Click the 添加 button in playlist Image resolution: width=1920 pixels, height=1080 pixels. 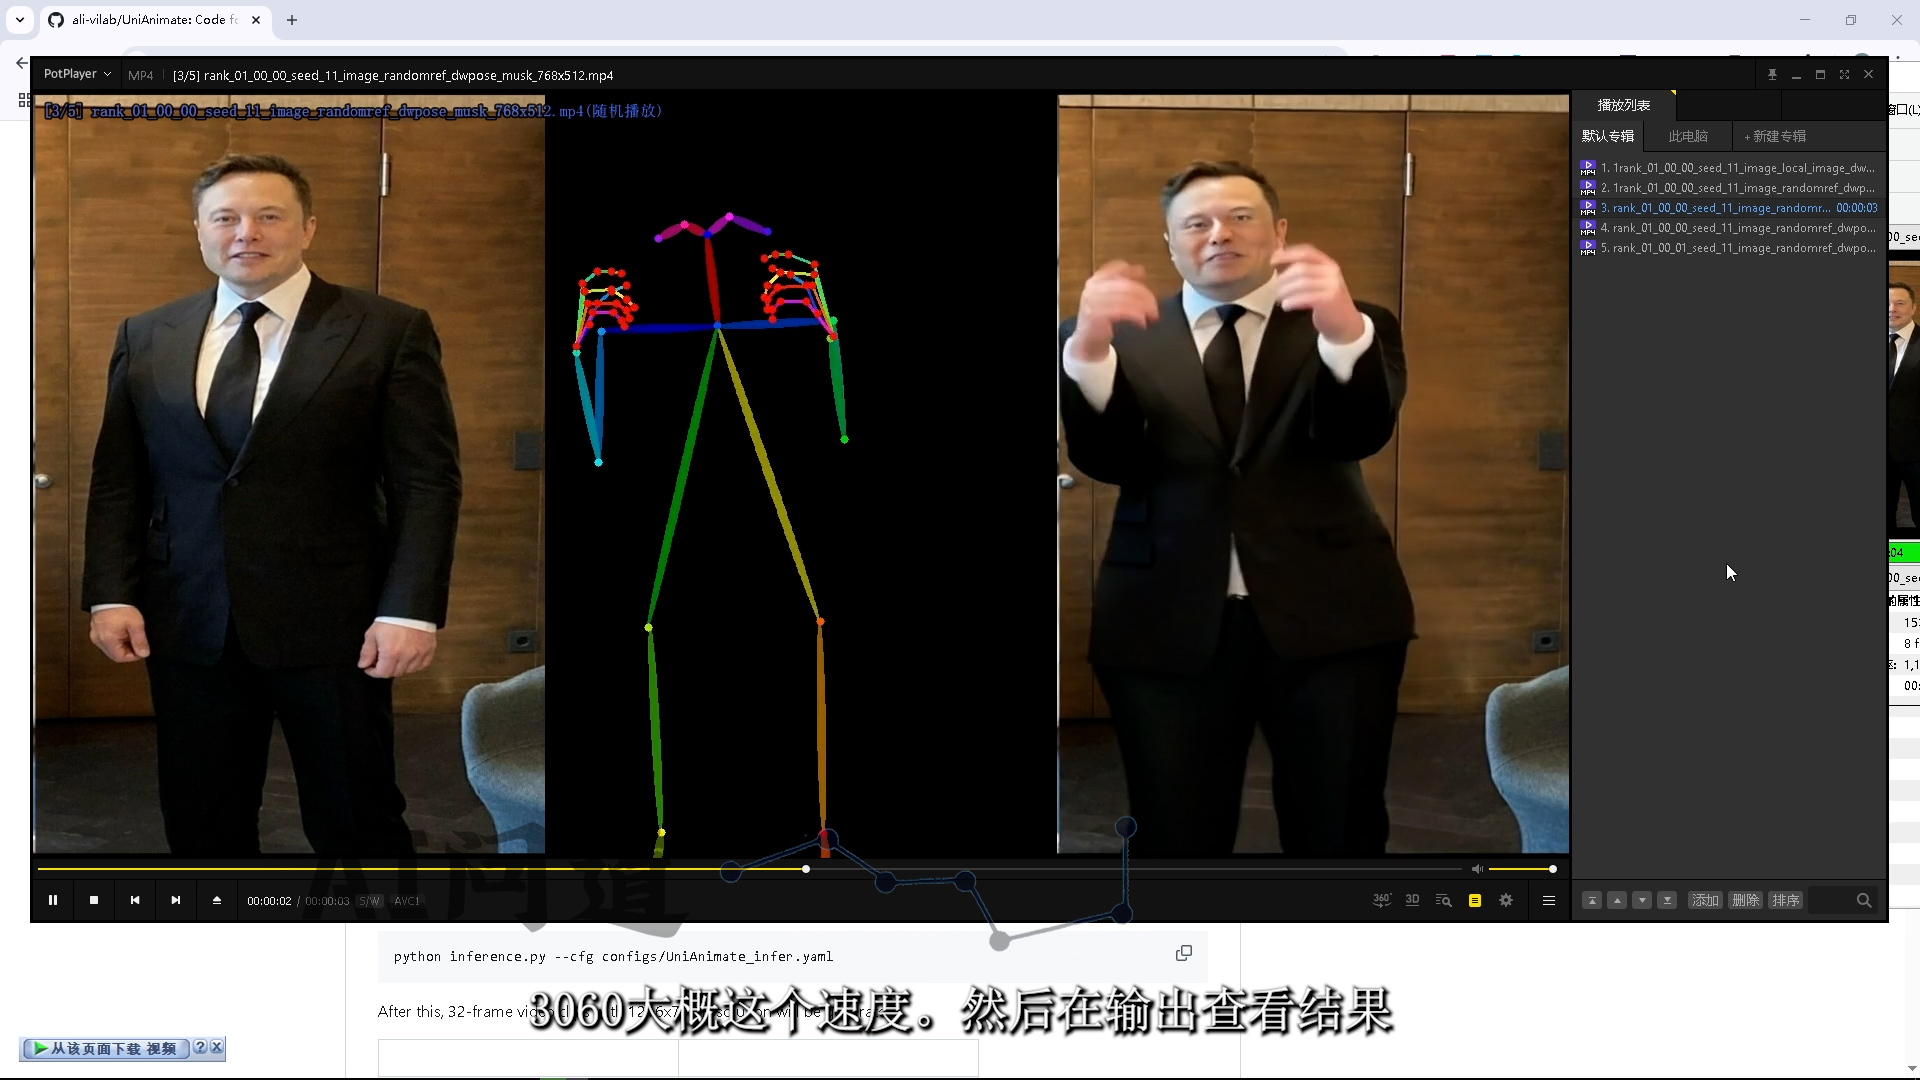tap(1704, 900)
